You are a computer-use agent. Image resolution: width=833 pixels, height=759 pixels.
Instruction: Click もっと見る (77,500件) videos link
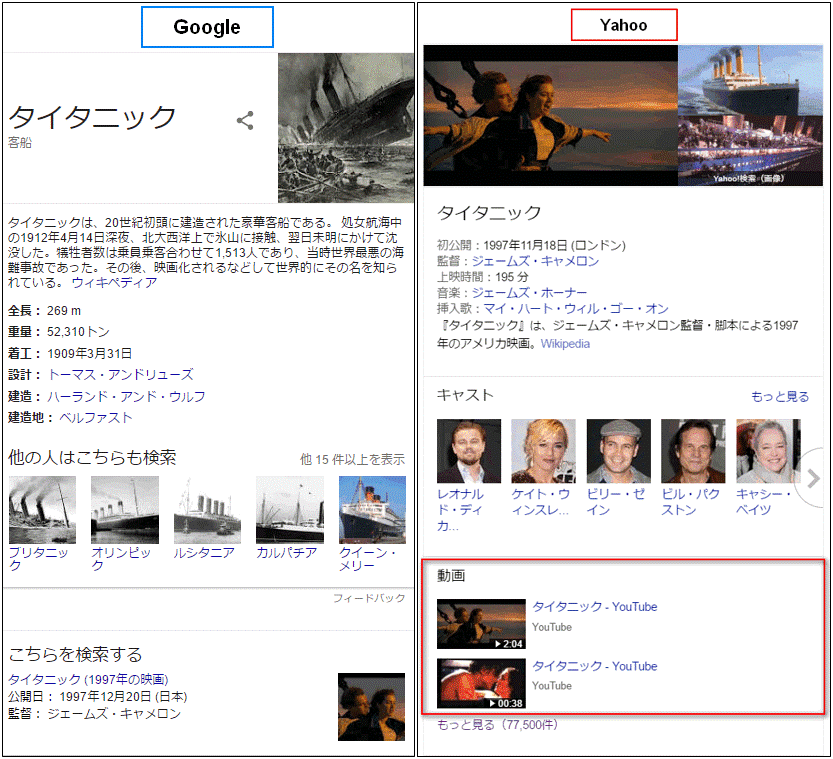[497, 724]
